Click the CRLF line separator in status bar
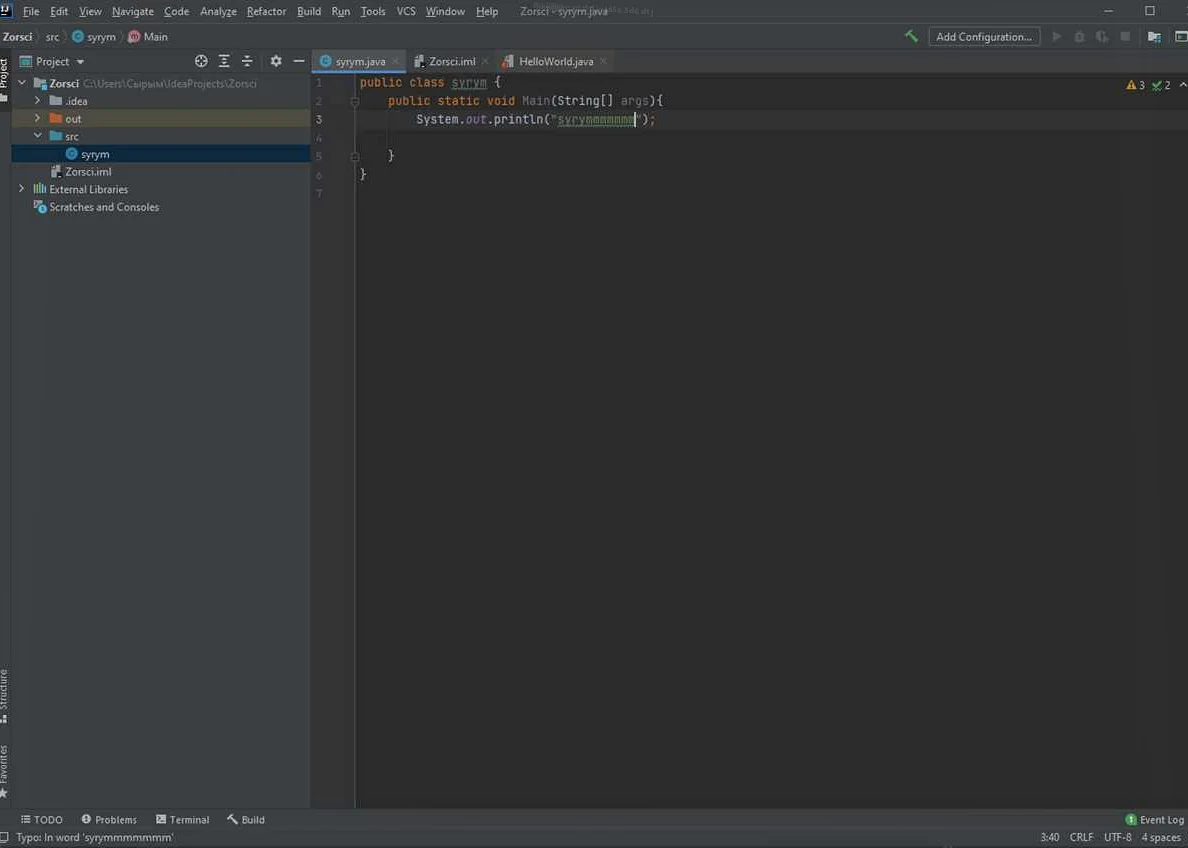Viewport: 1188px width, 848px height. 1081,837
